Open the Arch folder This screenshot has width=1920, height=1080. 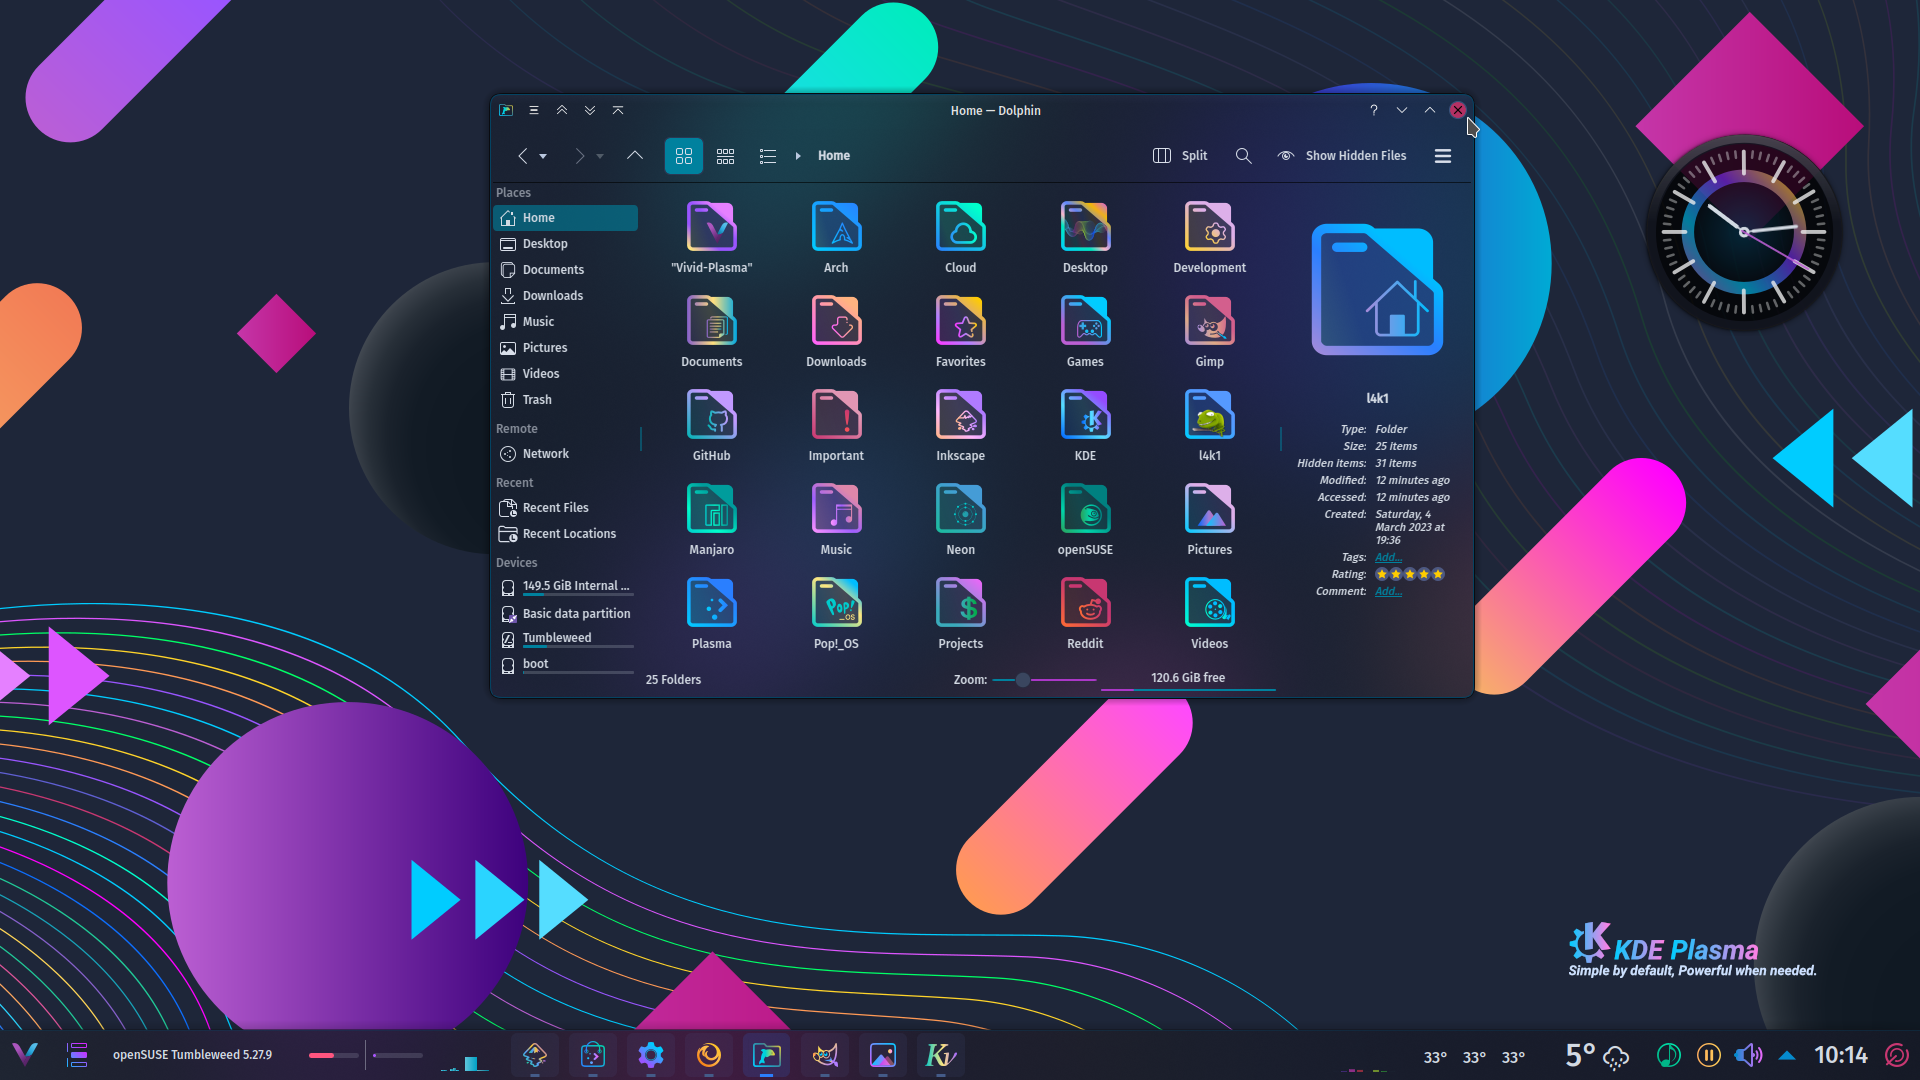(x=836, y=237)
